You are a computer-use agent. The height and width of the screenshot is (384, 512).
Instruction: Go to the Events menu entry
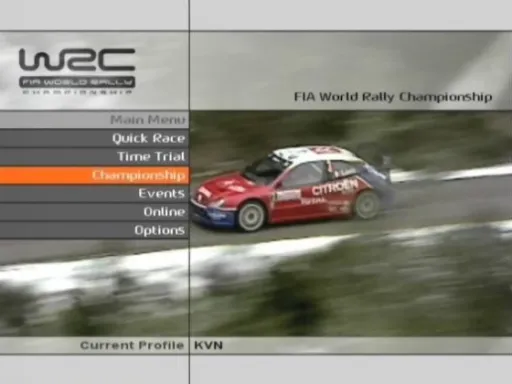click(x=94, y=193)
